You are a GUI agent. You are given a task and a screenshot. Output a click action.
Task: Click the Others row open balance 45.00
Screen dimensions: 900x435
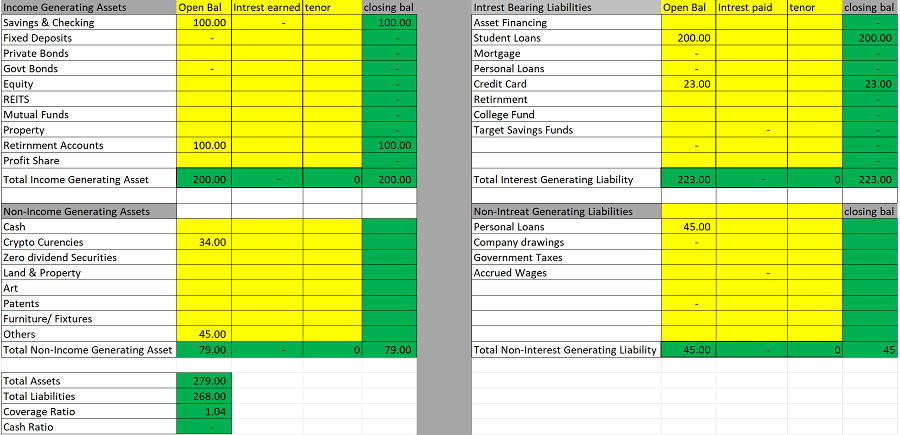203,334
